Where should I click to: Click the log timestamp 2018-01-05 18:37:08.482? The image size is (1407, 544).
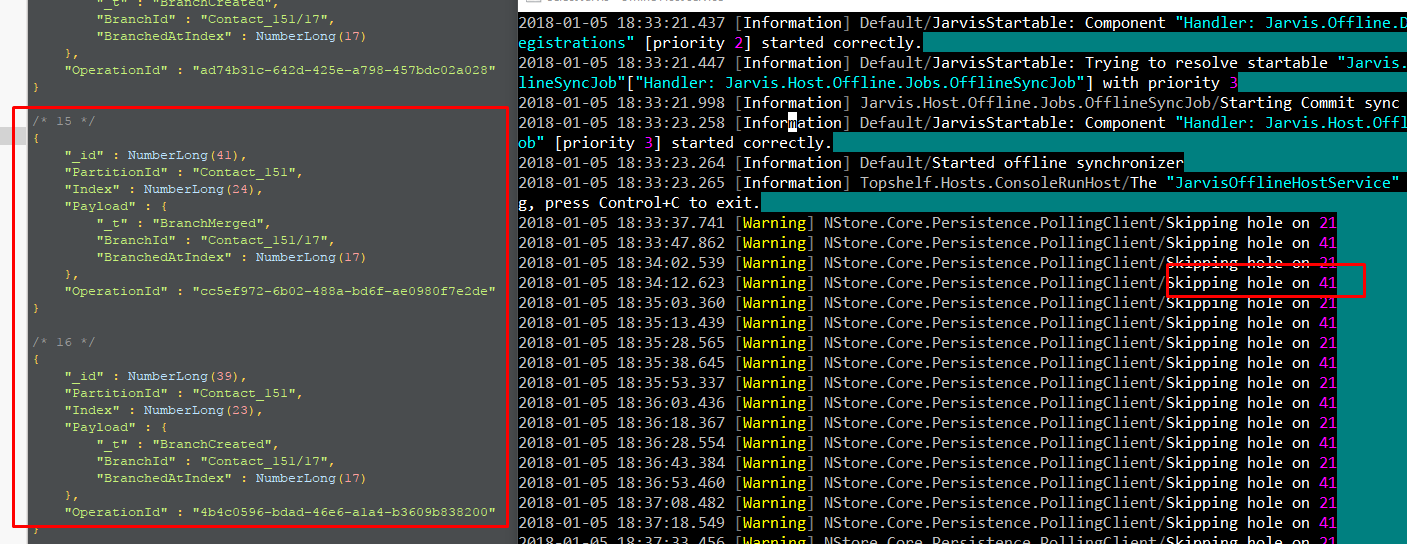[x=624, y=502]
